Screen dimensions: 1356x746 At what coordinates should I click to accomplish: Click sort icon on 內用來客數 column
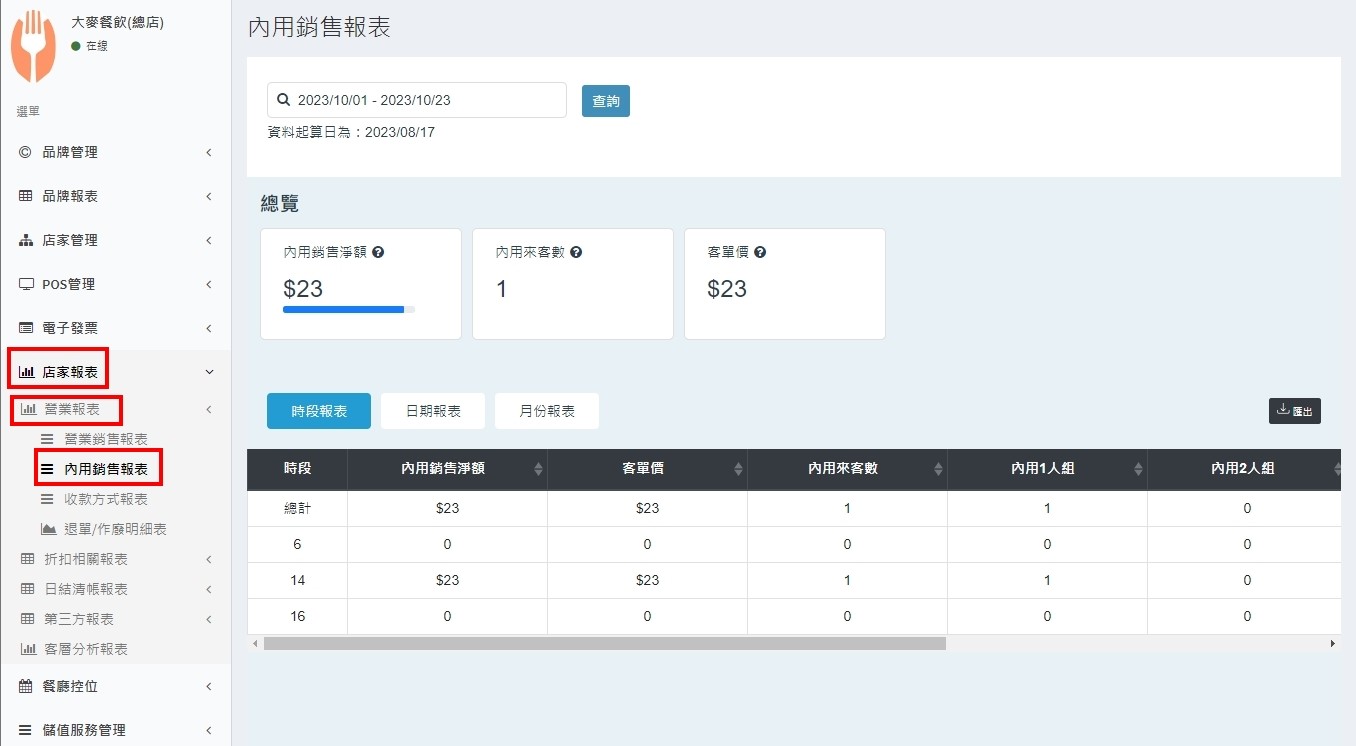938,469
